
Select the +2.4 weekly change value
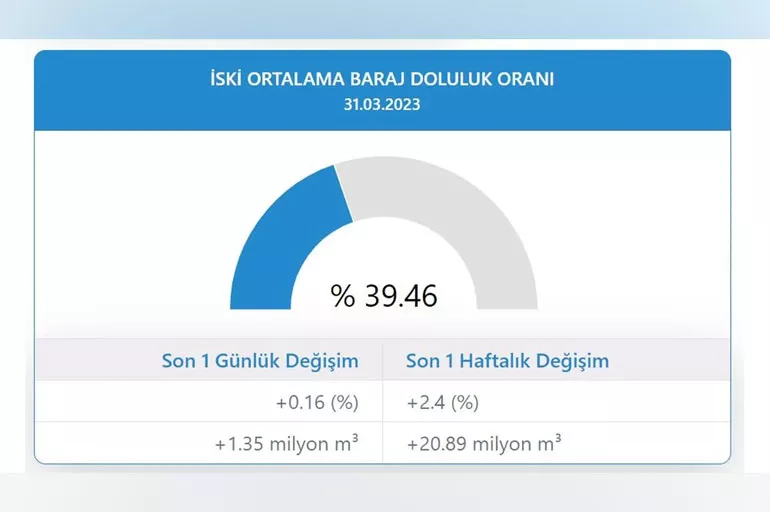(x=426, y=403)
